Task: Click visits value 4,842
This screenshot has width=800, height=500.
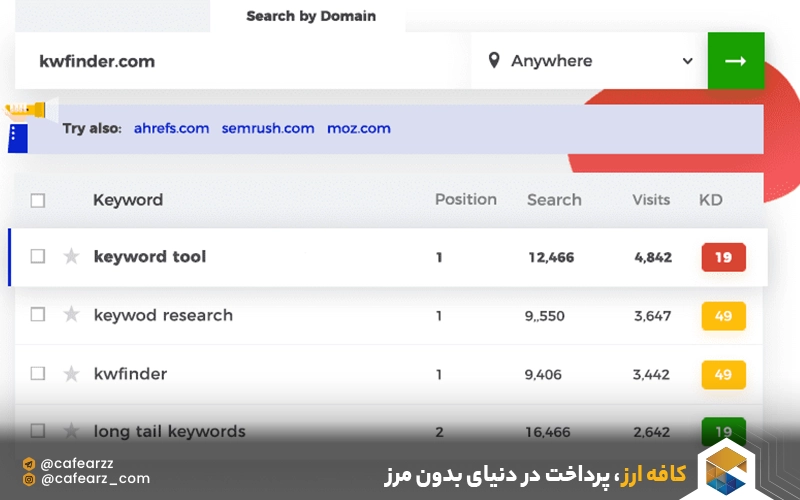Action: [x=653, y=257]
